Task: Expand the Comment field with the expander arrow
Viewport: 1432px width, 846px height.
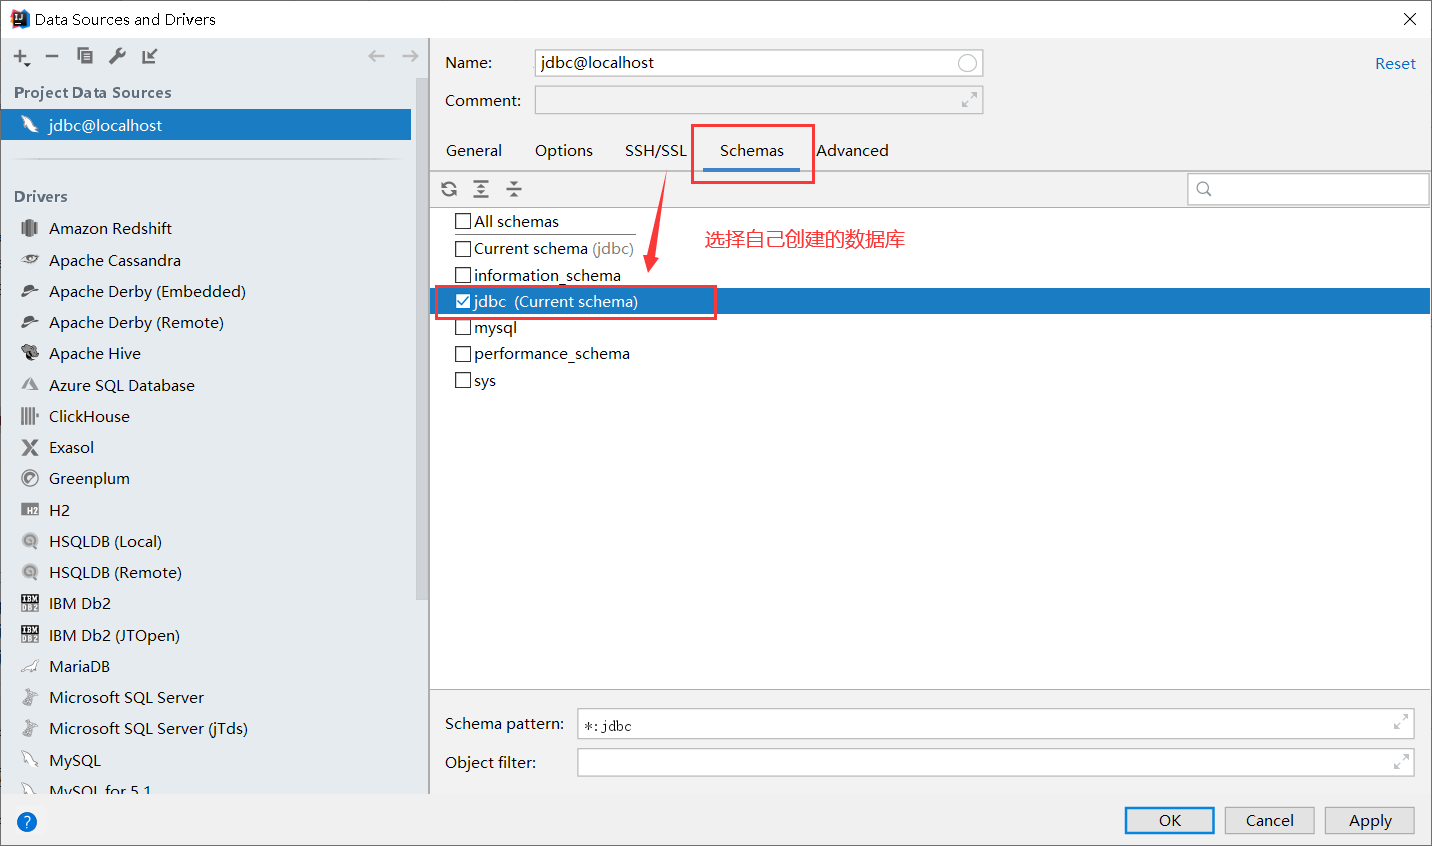Action: tap(968, 99)
